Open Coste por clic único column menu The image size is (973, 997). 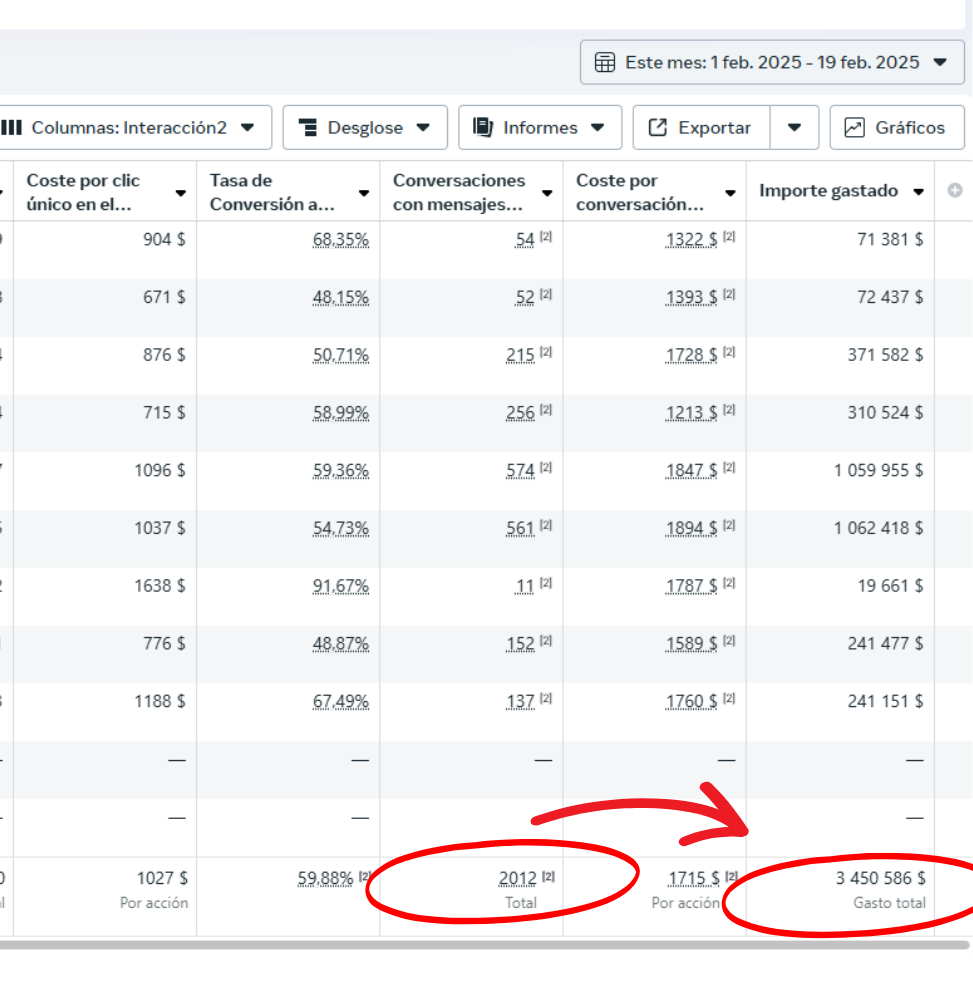pos(181,192)
